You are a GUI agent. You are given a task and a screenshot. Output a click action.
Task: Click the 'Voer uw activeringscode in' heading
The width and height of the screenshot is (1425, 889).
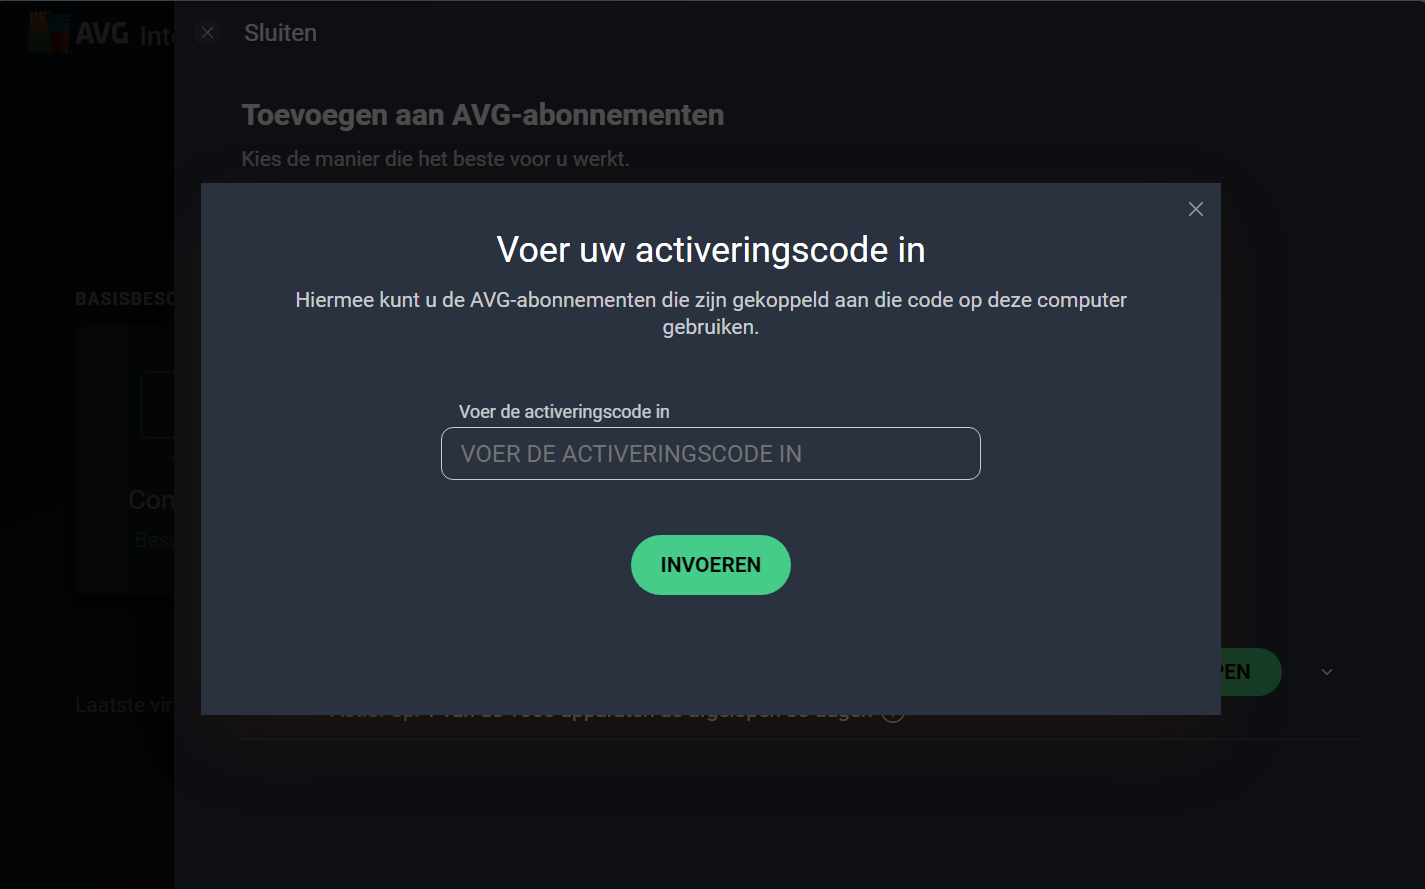coord(710,249)
